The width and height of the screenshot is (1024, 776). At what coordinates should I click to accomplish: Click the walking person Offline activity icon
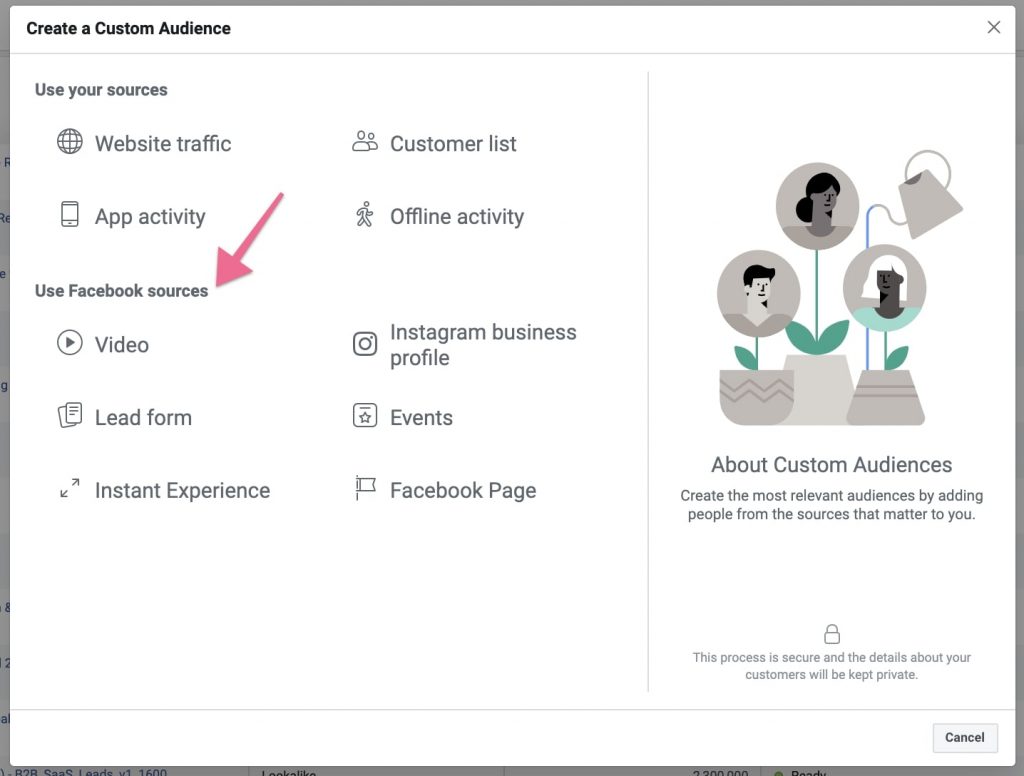click(365, 215)
